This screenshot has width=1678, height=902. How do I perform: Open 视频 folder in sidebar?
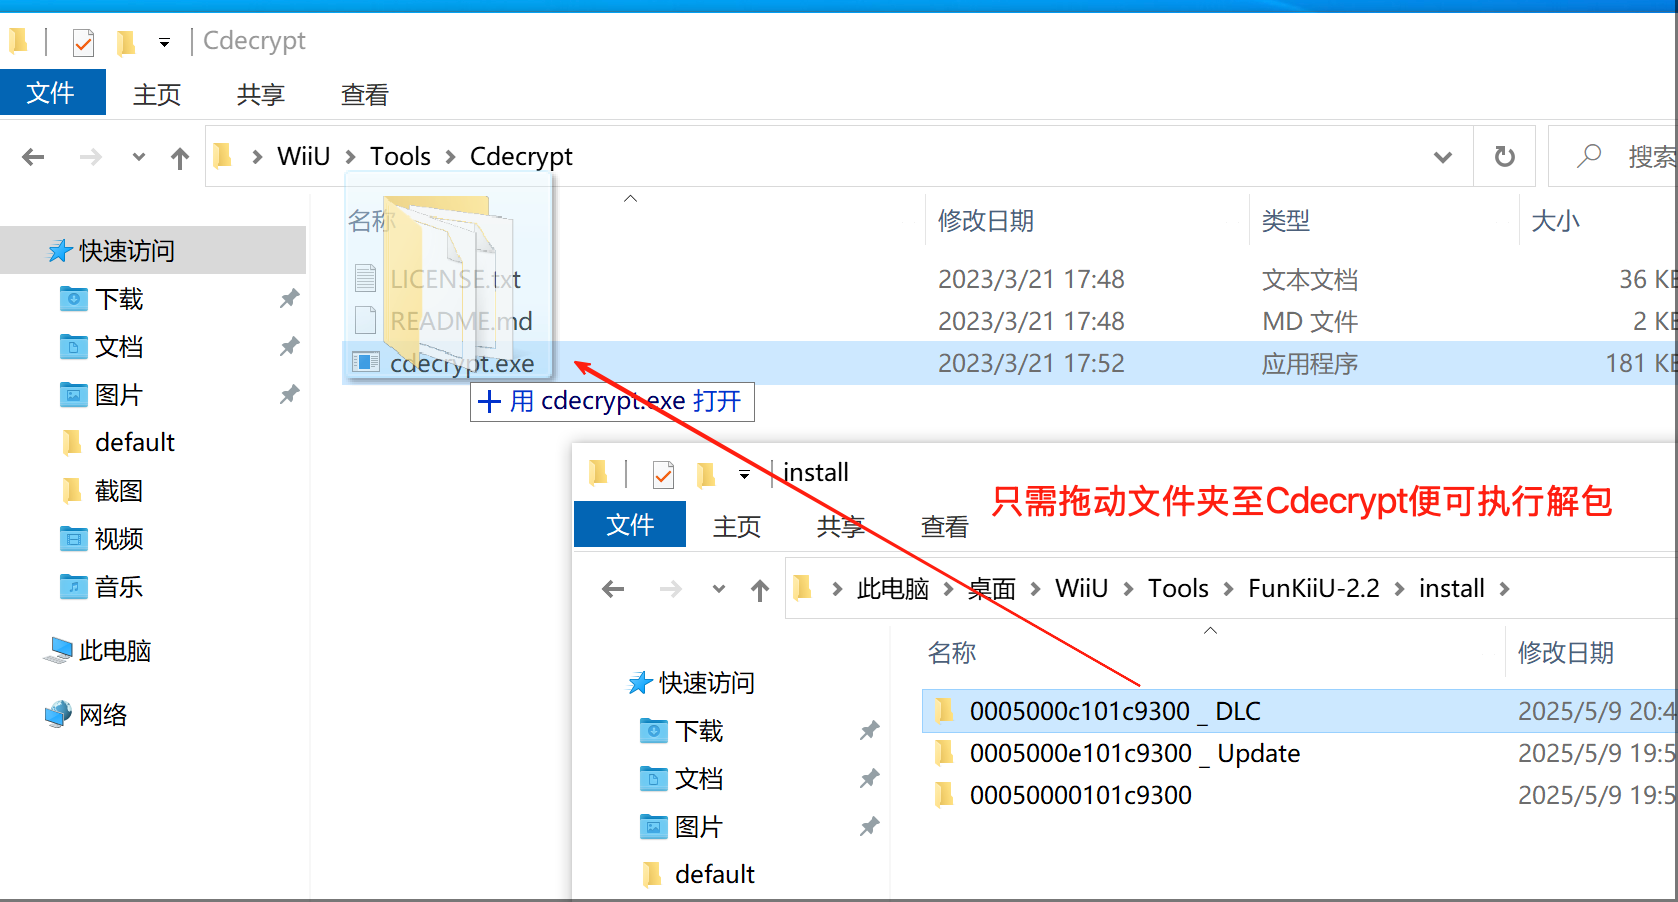click(x=119, y=538)
